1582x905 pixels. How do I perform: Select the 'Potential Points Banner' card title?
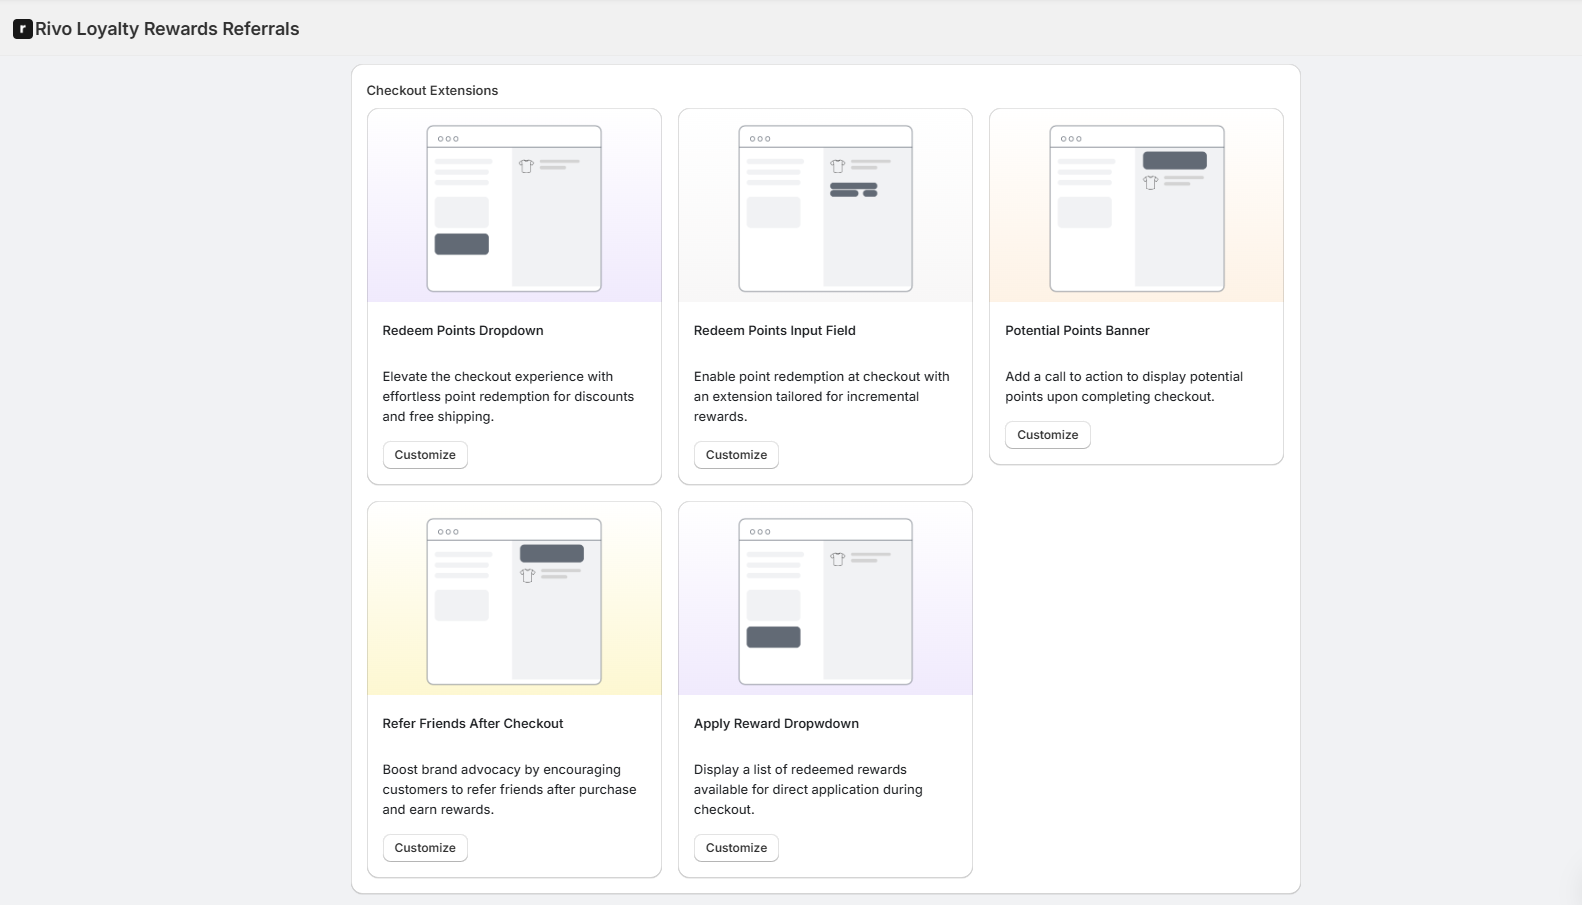point(1077,331)
